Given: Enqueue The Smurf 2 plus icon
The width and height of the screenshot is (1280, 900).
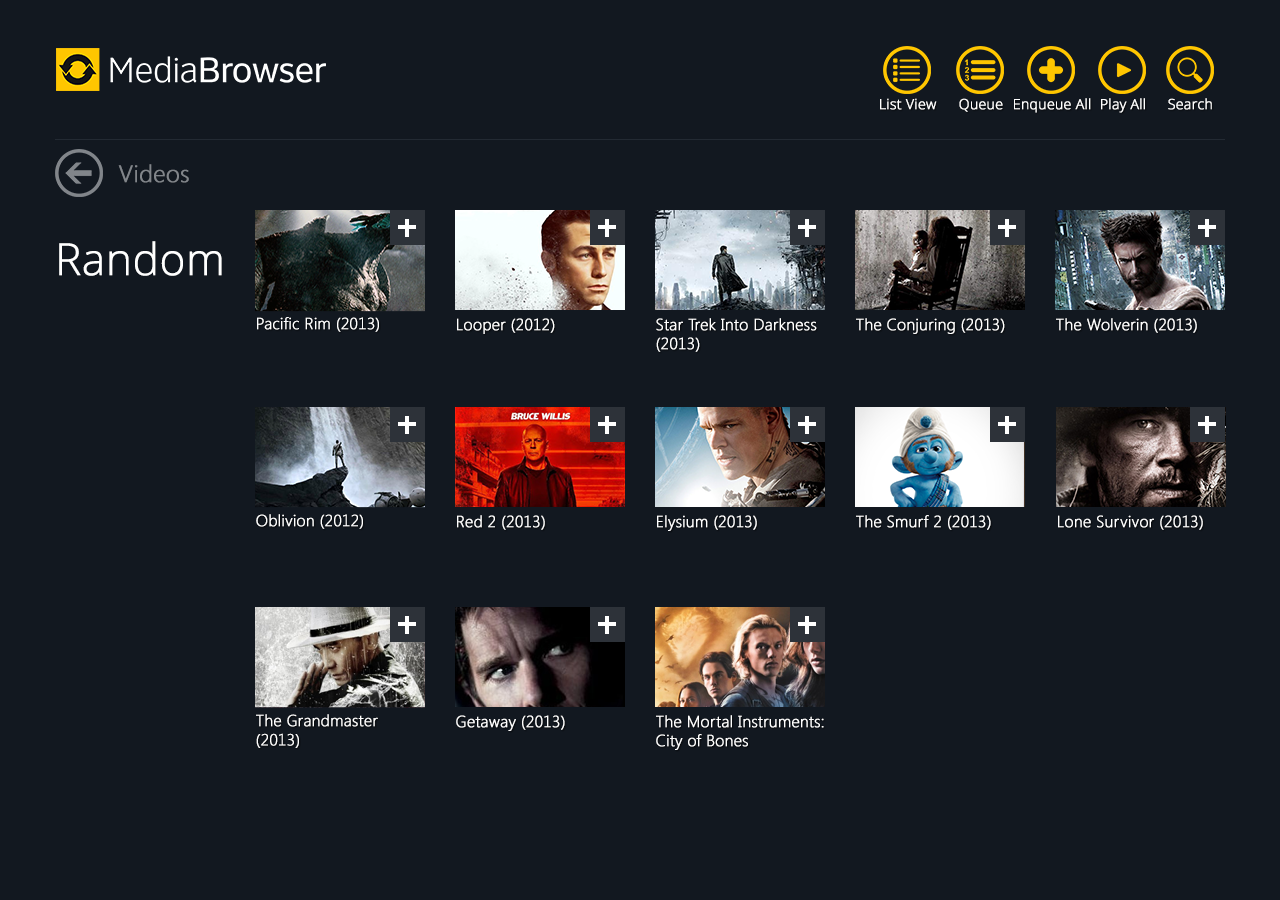Looking at the screenshot, I should pyautogui.click(x=1007, y=425).
